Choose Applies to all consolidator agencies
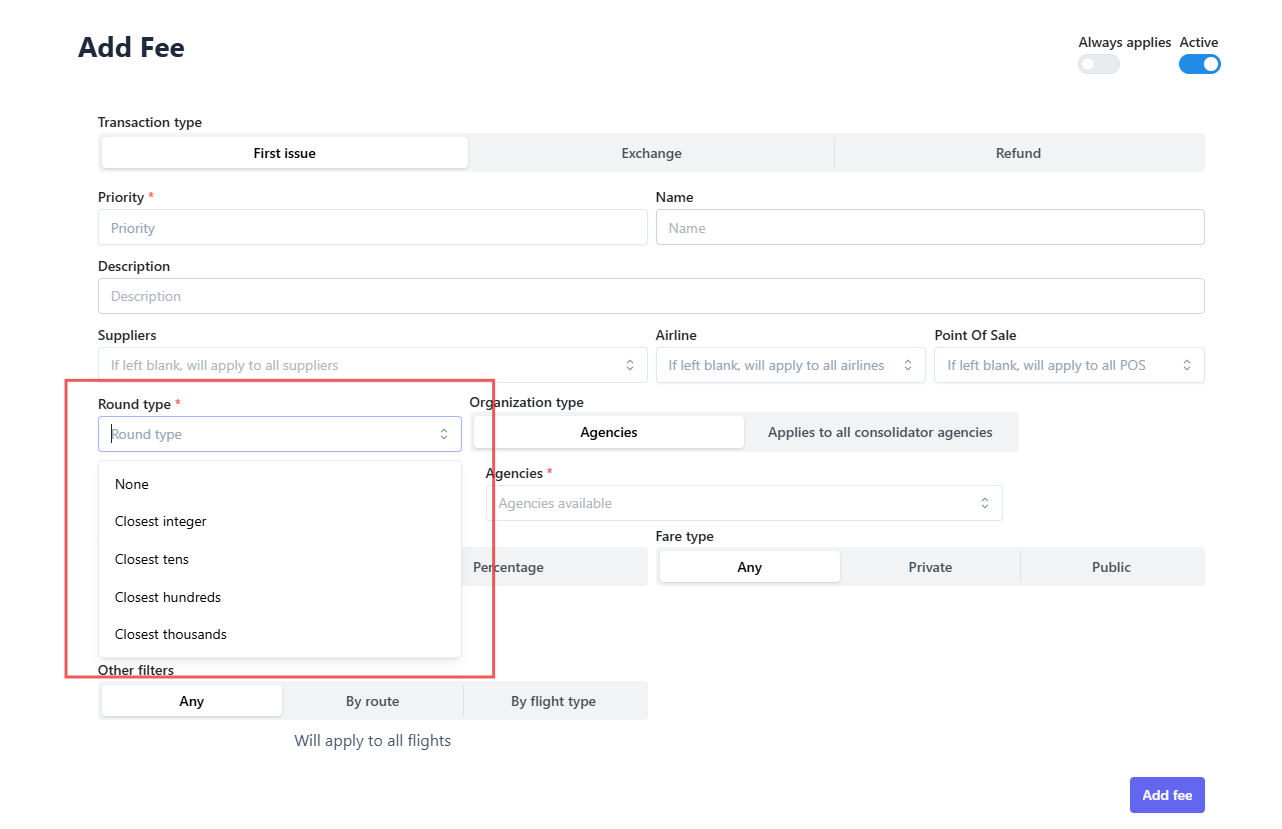 tap(880, 432)
